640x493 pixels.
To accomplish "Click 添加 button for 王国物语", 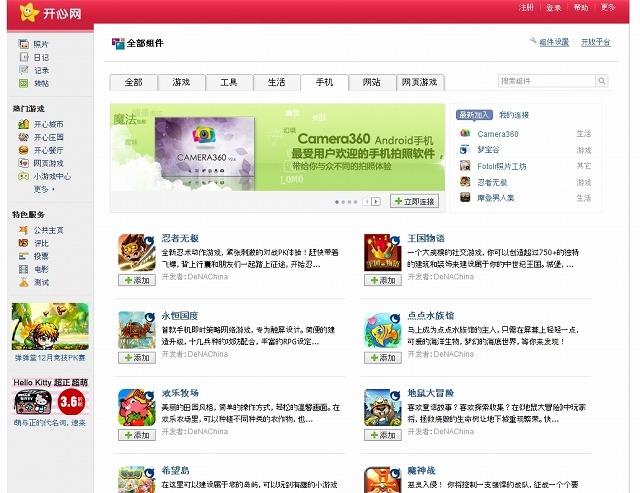I will point(383,280).
